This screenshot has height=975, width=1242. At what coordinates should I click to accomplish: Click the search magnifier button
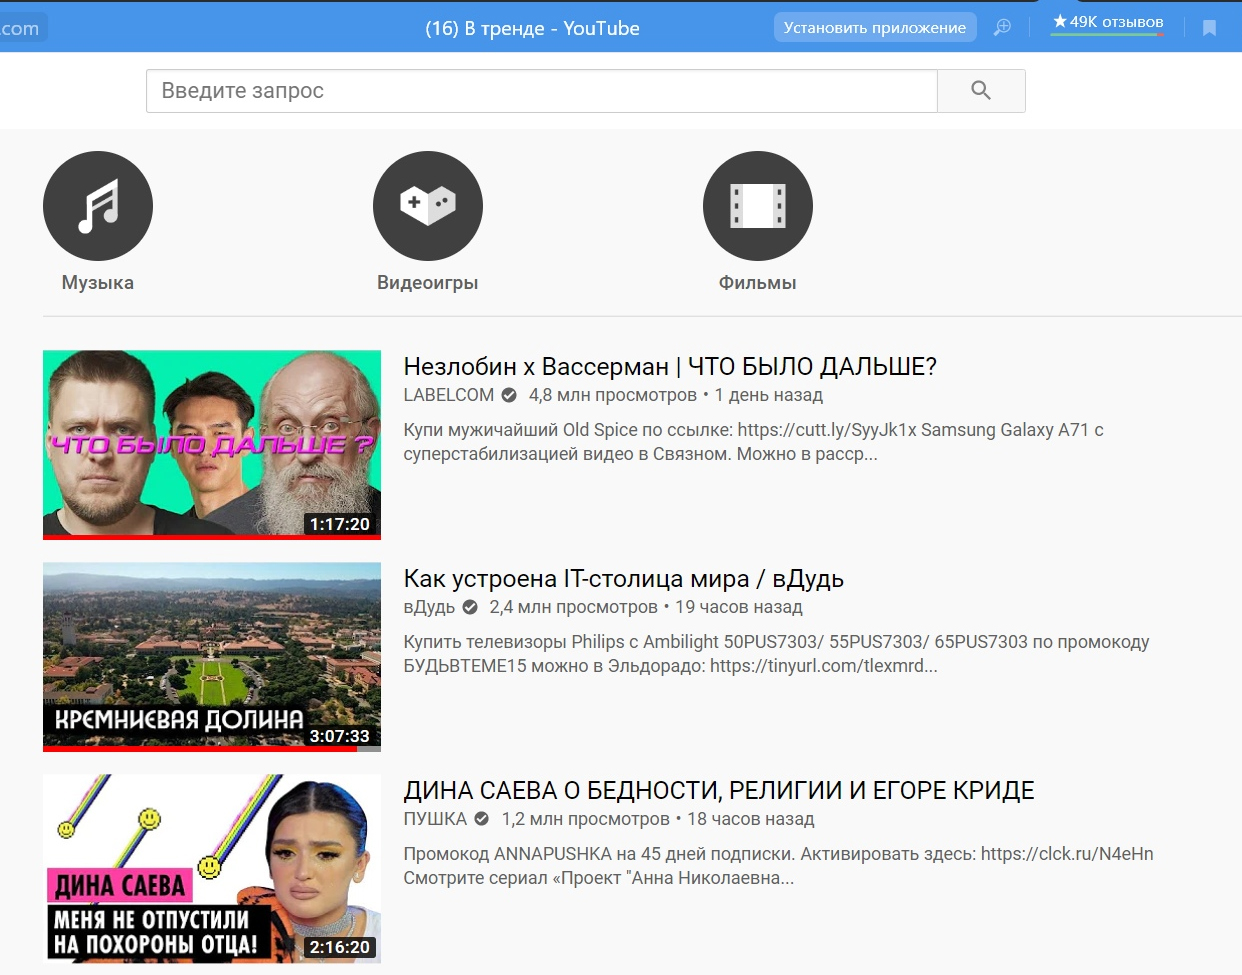981,91
